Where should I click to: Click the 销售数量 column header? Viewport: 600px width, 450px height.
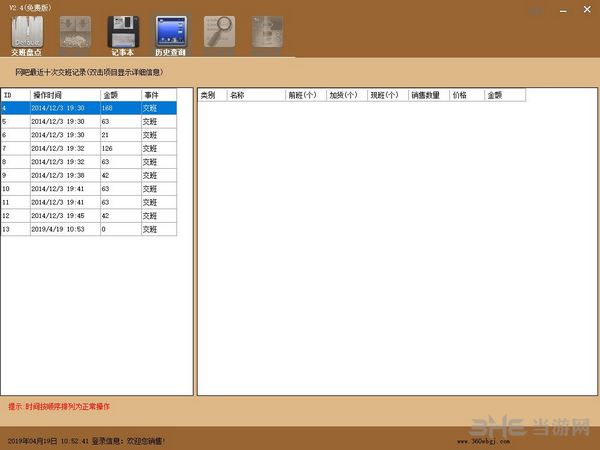(x=428, y=95)
